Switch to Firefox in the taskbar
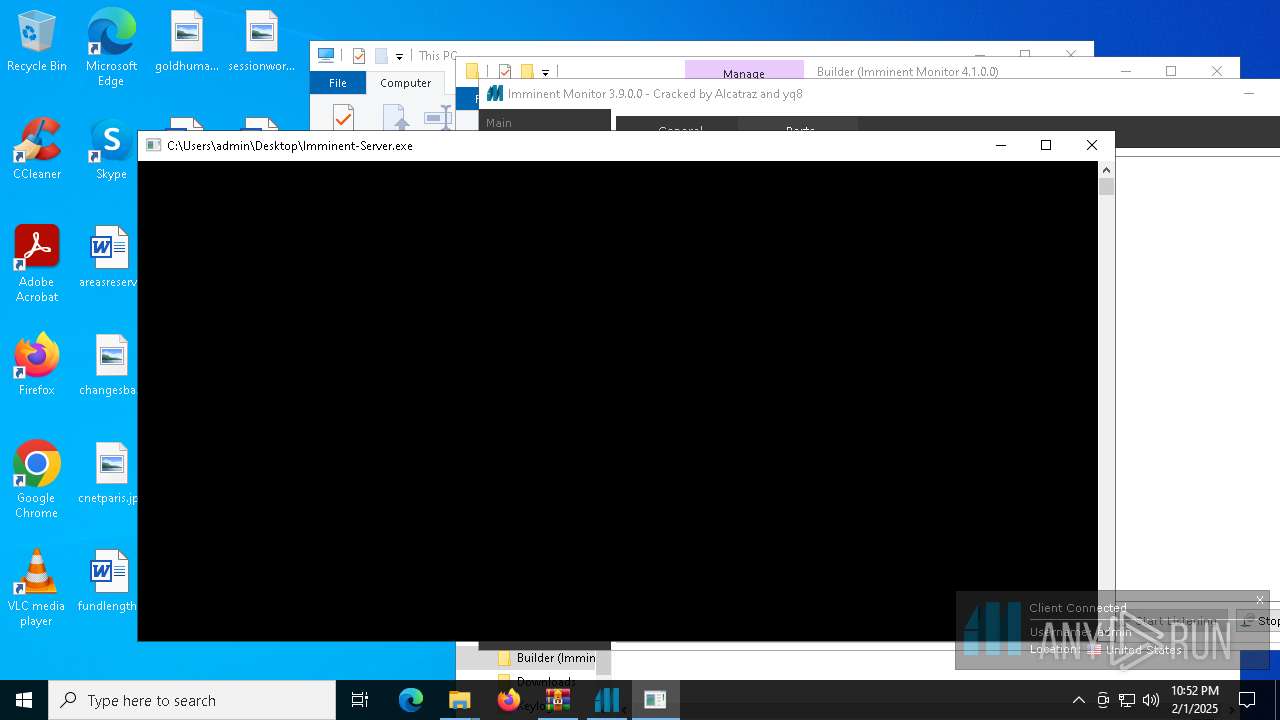This screenshot has width=1280, height=720. point(508,700)
